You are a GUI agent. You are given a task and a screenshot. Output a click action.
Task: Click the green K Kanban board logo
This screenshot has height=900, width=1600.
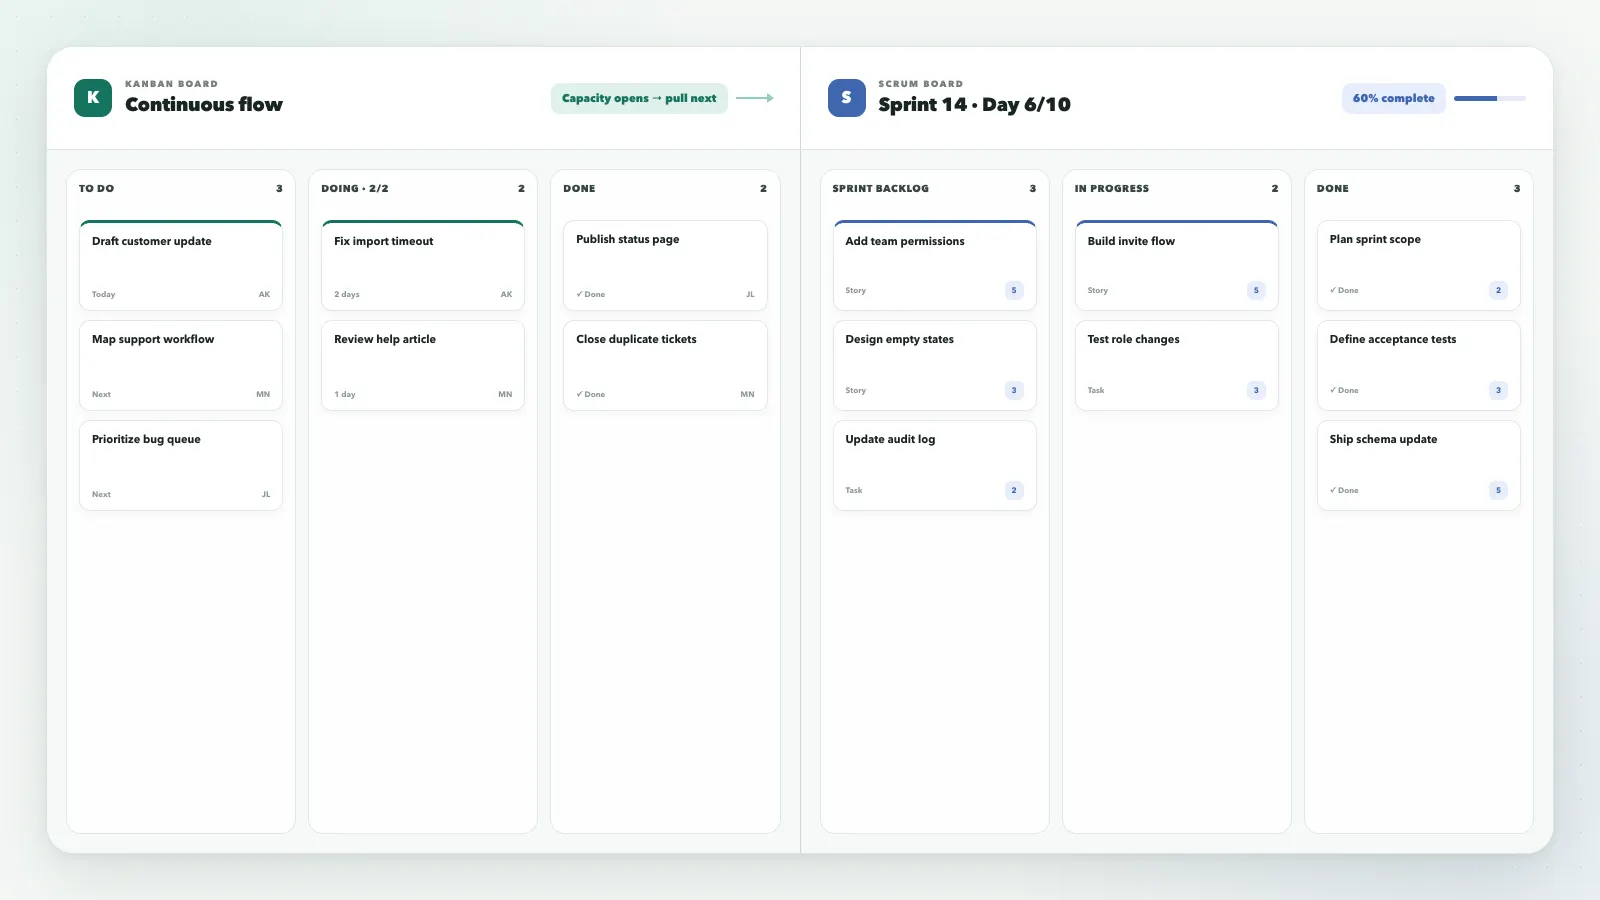93,98
